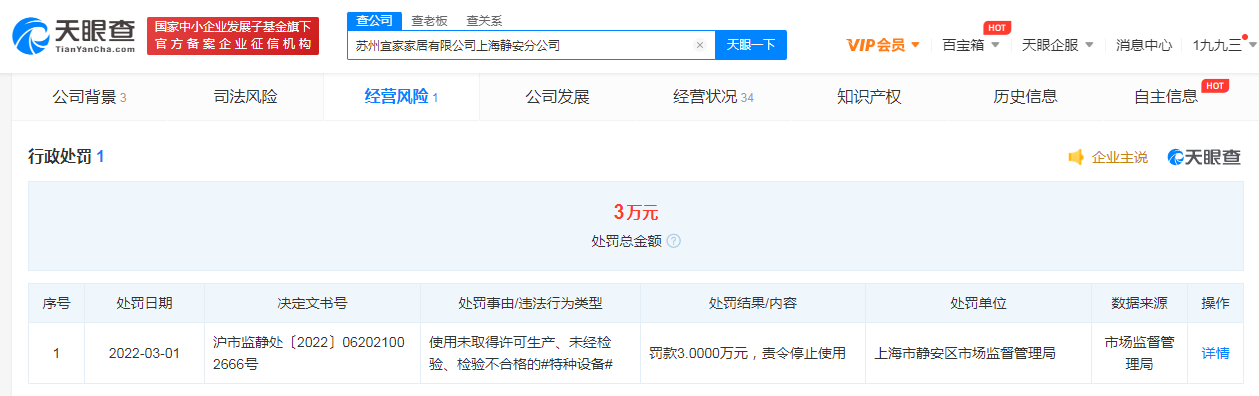Click the red official credit agency banner
This screenshot has width=1259, height=396.
pos(233,36)
